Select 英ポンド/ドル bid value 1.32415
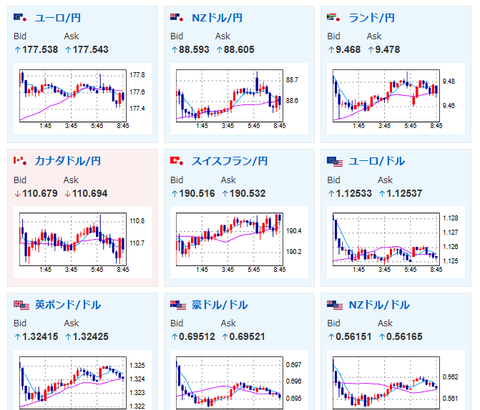 pyautogui.click(x=40, y=337)
